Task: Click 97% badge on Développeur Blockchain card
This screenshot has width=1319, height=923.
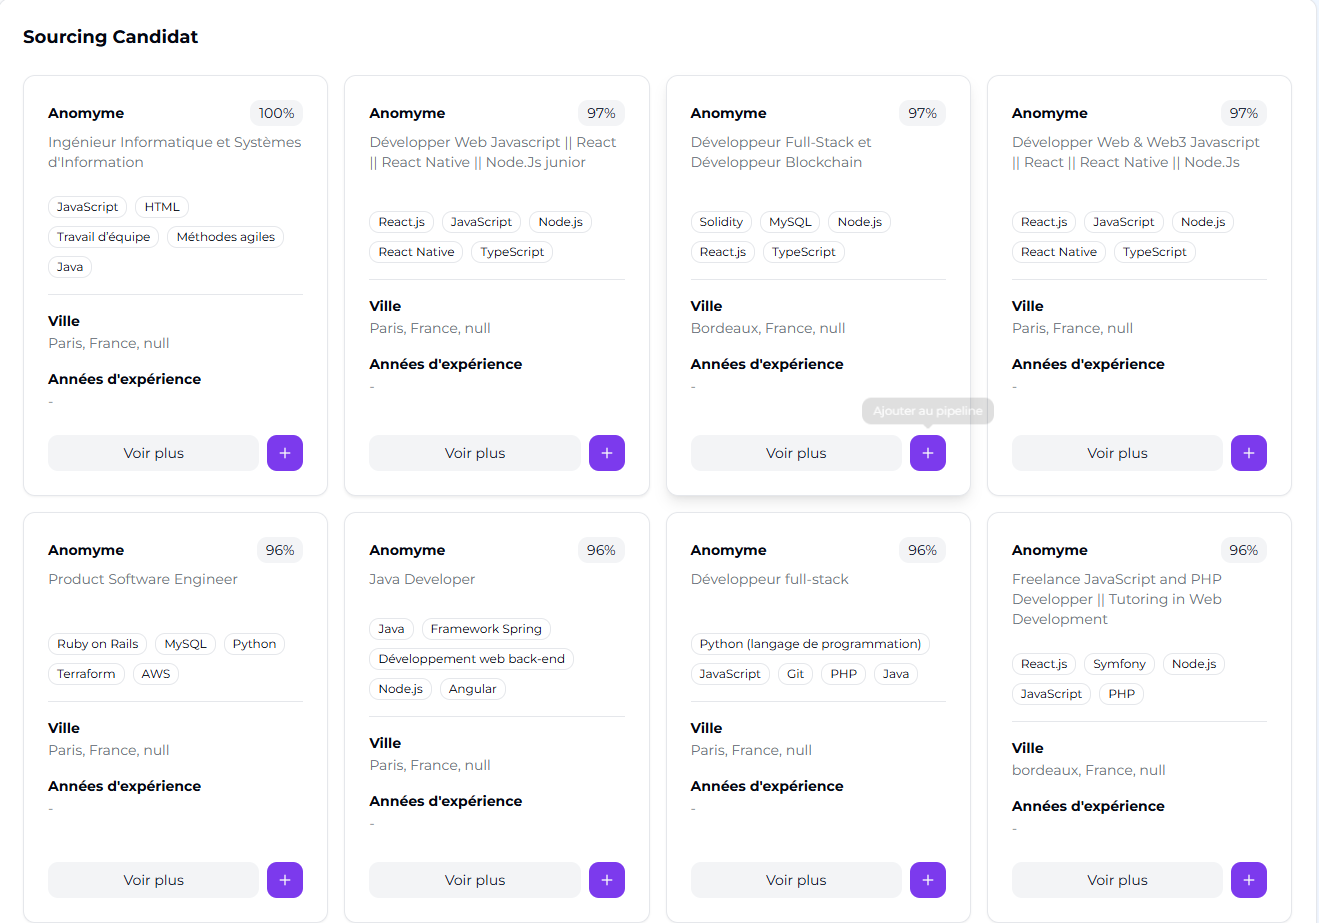Action: pyautogui.click(x=923, y=113)
